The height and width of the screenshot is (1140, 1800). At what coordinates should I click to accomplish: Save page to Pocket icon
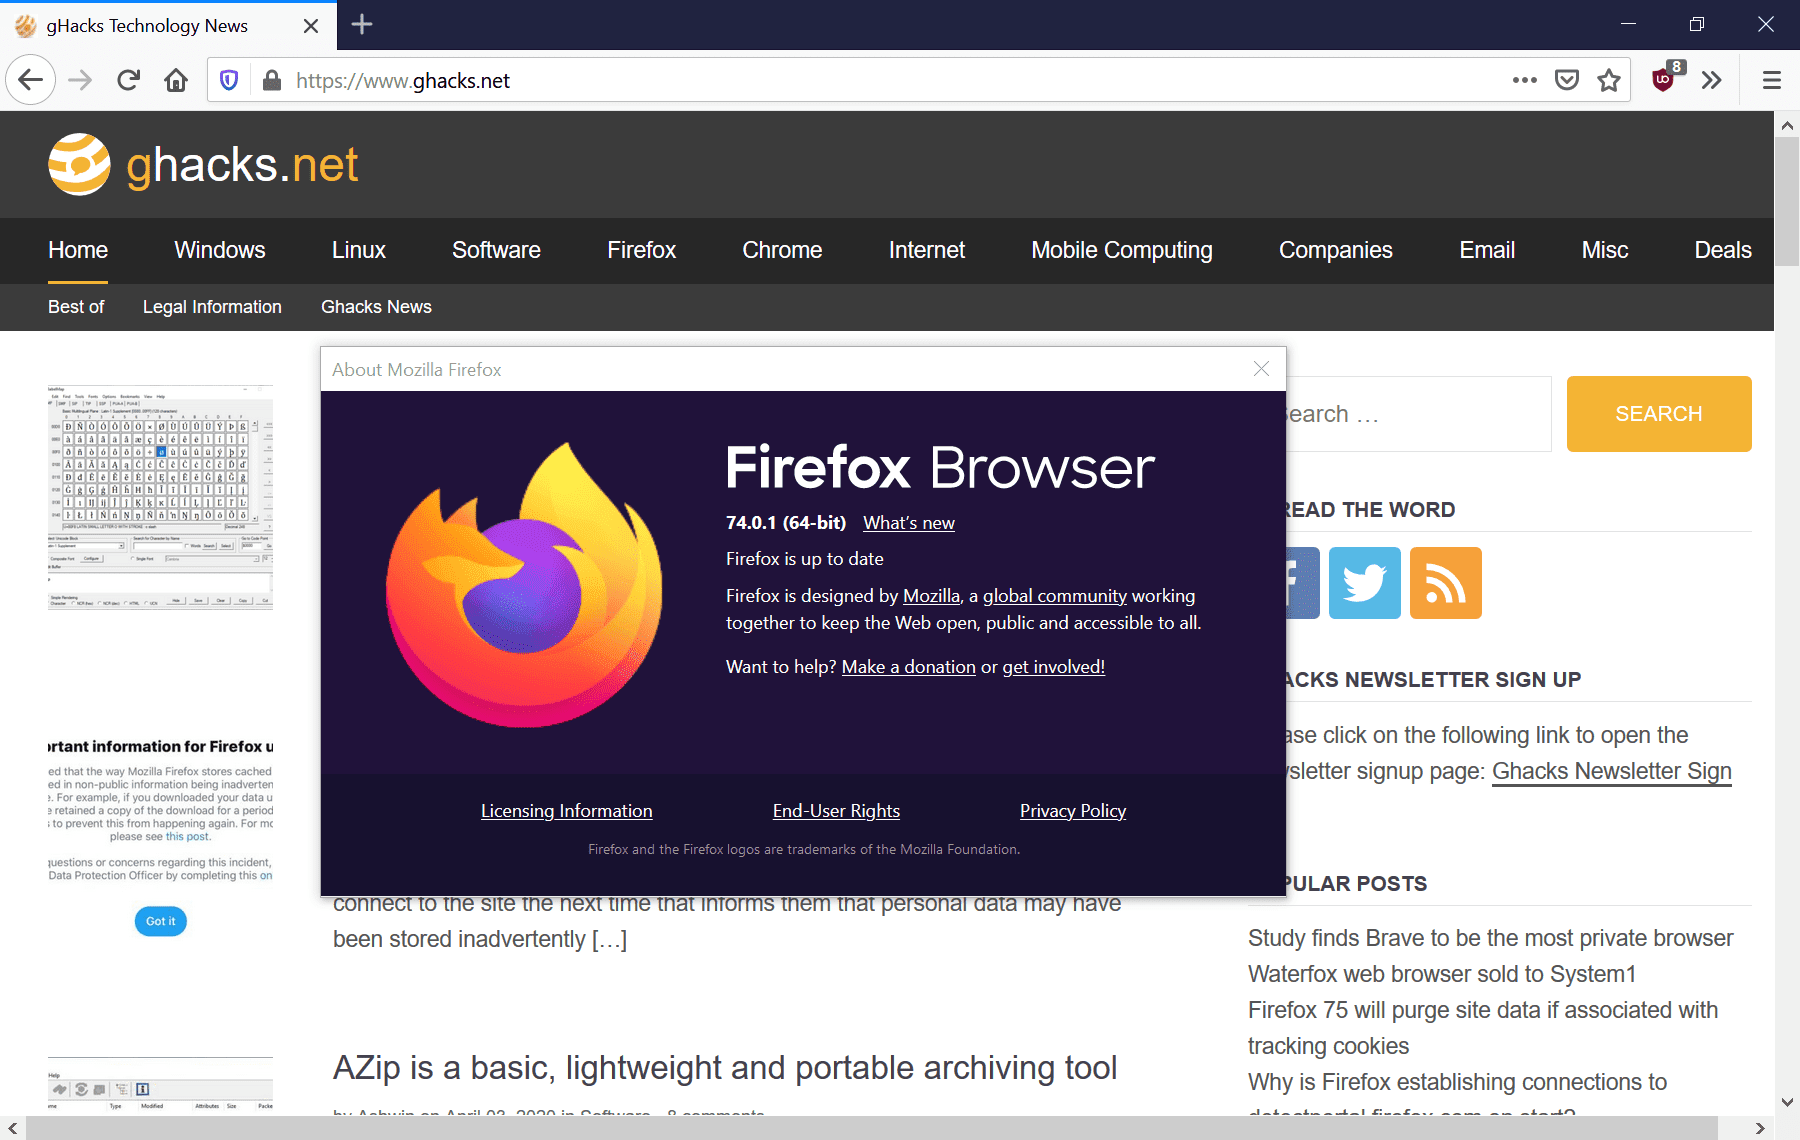coord(1566,80)
